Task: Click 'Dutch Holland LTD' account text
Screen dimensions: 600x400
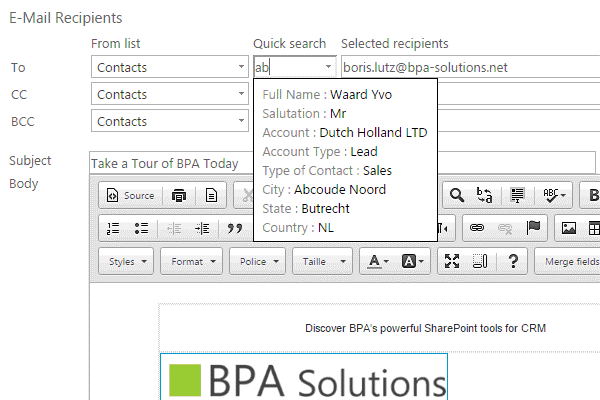Action: pyautogui.click(x=373, y=132)
